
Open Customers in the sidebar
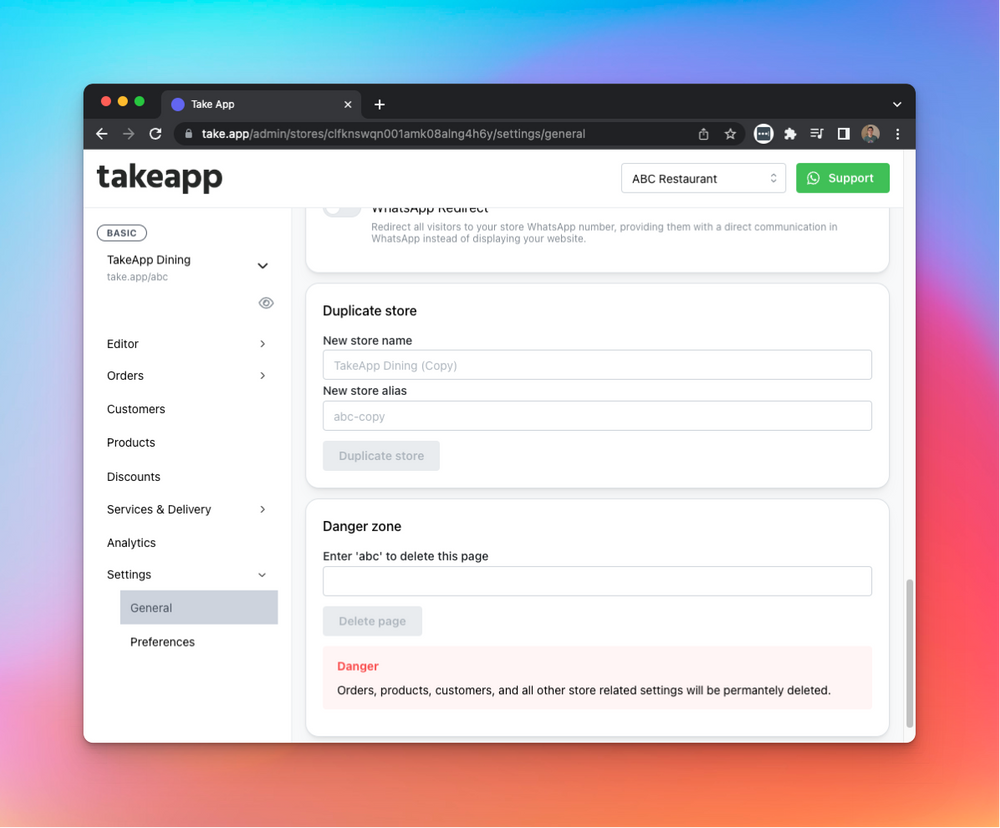click(136, 409)
